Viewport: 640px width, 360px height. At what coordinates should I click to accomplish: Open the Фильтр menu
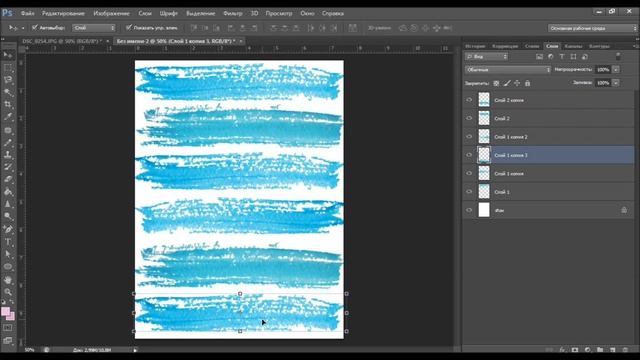233,13
